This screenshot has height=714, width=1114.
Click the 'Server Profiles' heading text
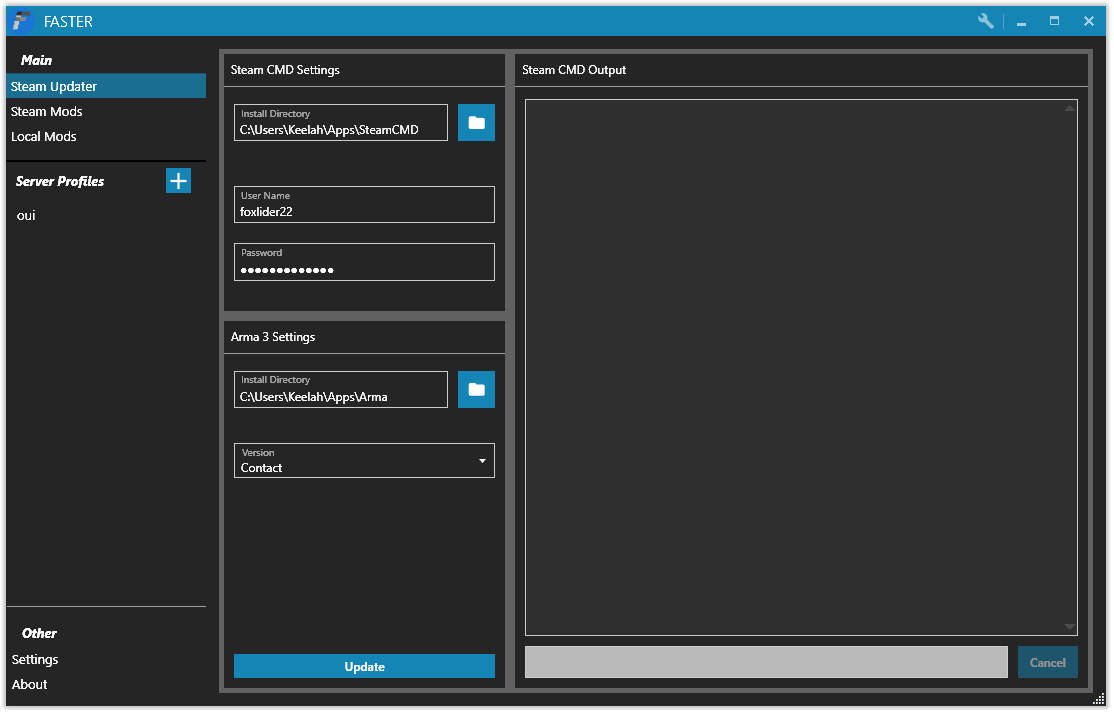pyautogui.click(x=60, y=181)
